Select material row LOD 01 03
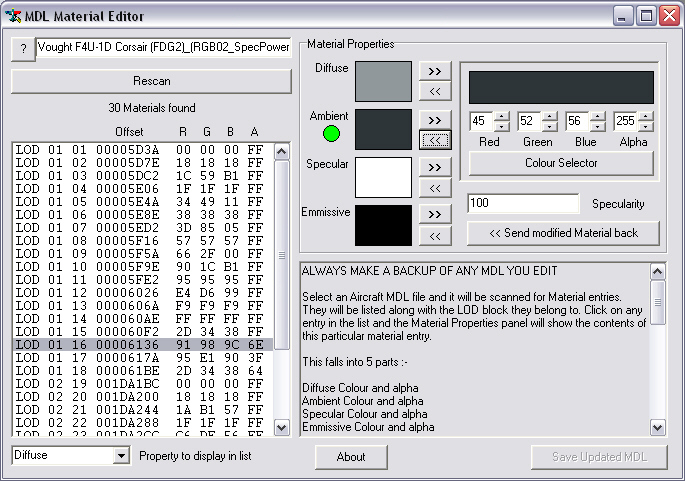Viewport: 685px width, 481px height. pyautogui.click(x=142, y=175)
